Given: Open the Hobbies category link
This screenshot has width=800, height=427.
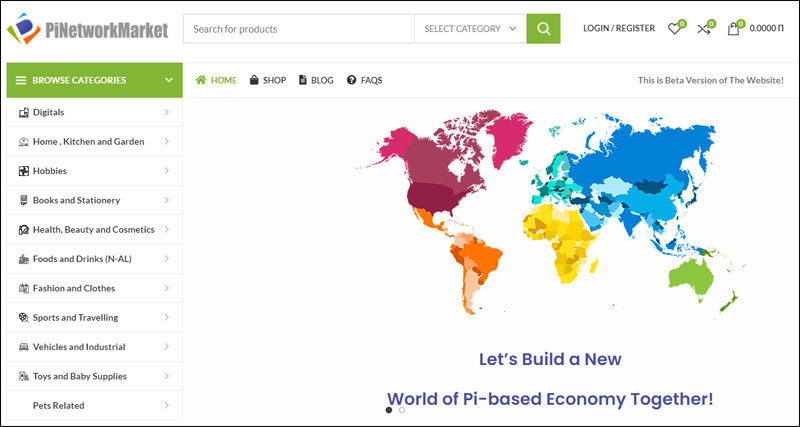Looking at the screenshot, I should (50, 171).
